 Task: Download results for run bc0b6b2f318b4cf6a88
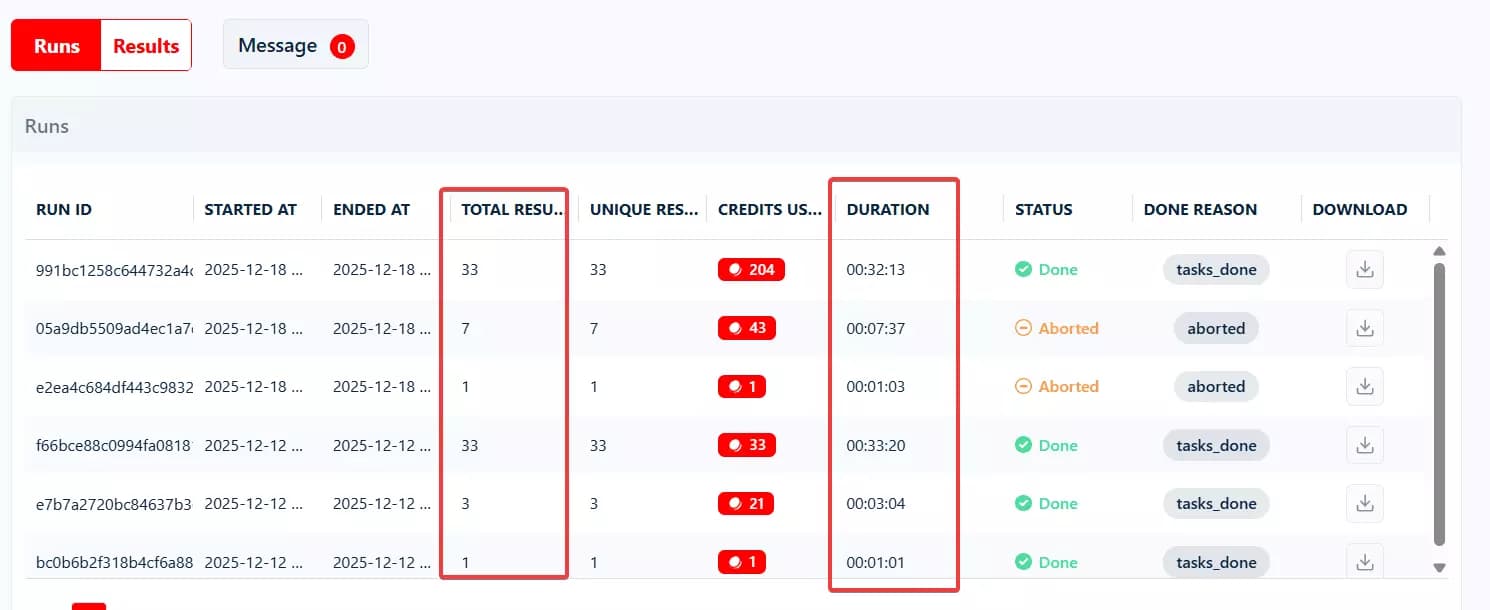(x=1364, y=562)
